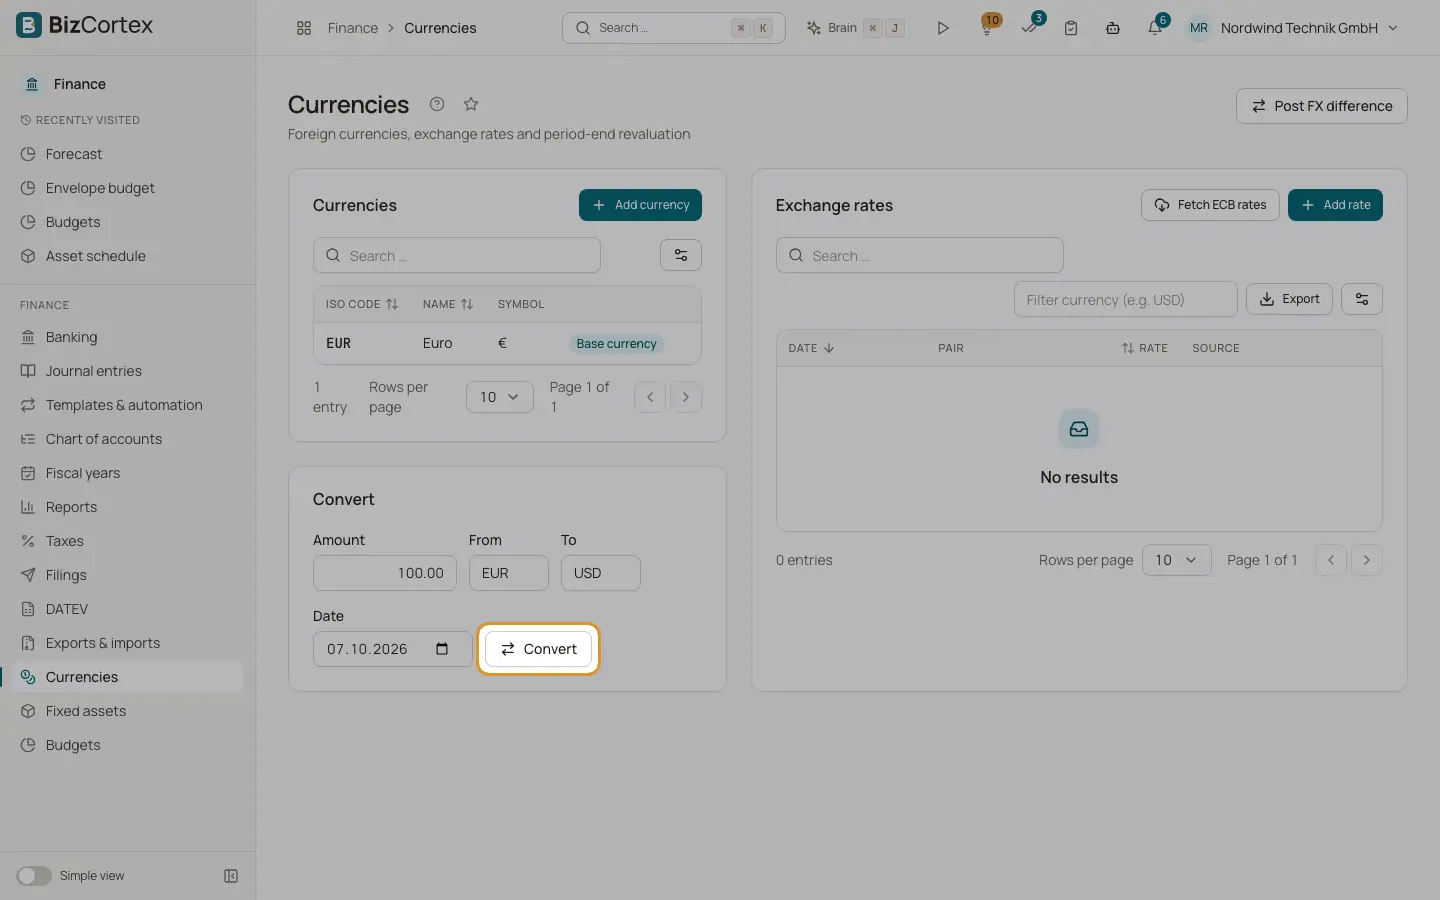Click the Add currency button
Image resolution: width=1440 pixels, height=900 pixels.
(640, 205)
